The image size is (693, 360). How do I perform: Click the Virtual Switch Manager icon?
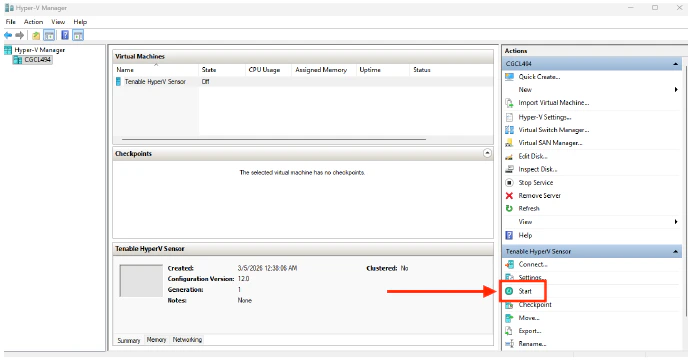[509, 130]
